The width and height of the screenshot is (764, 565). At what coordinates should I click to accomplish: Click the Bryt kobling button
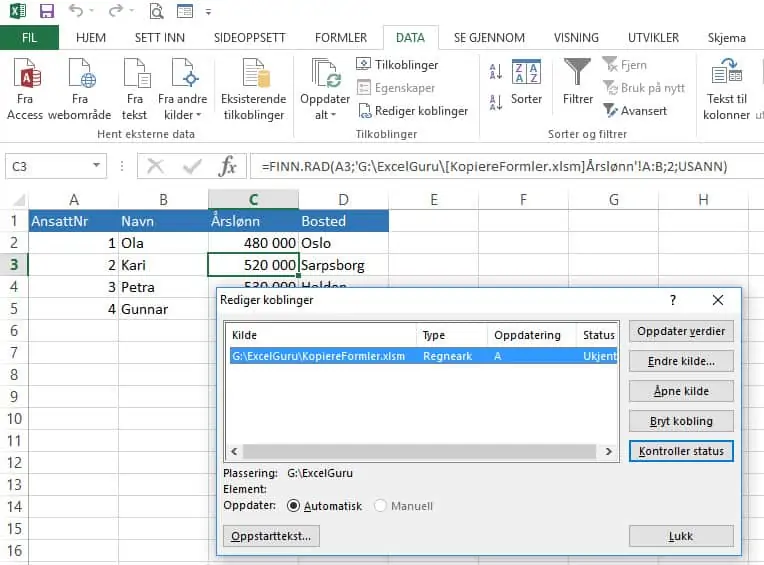coord(681,421)
